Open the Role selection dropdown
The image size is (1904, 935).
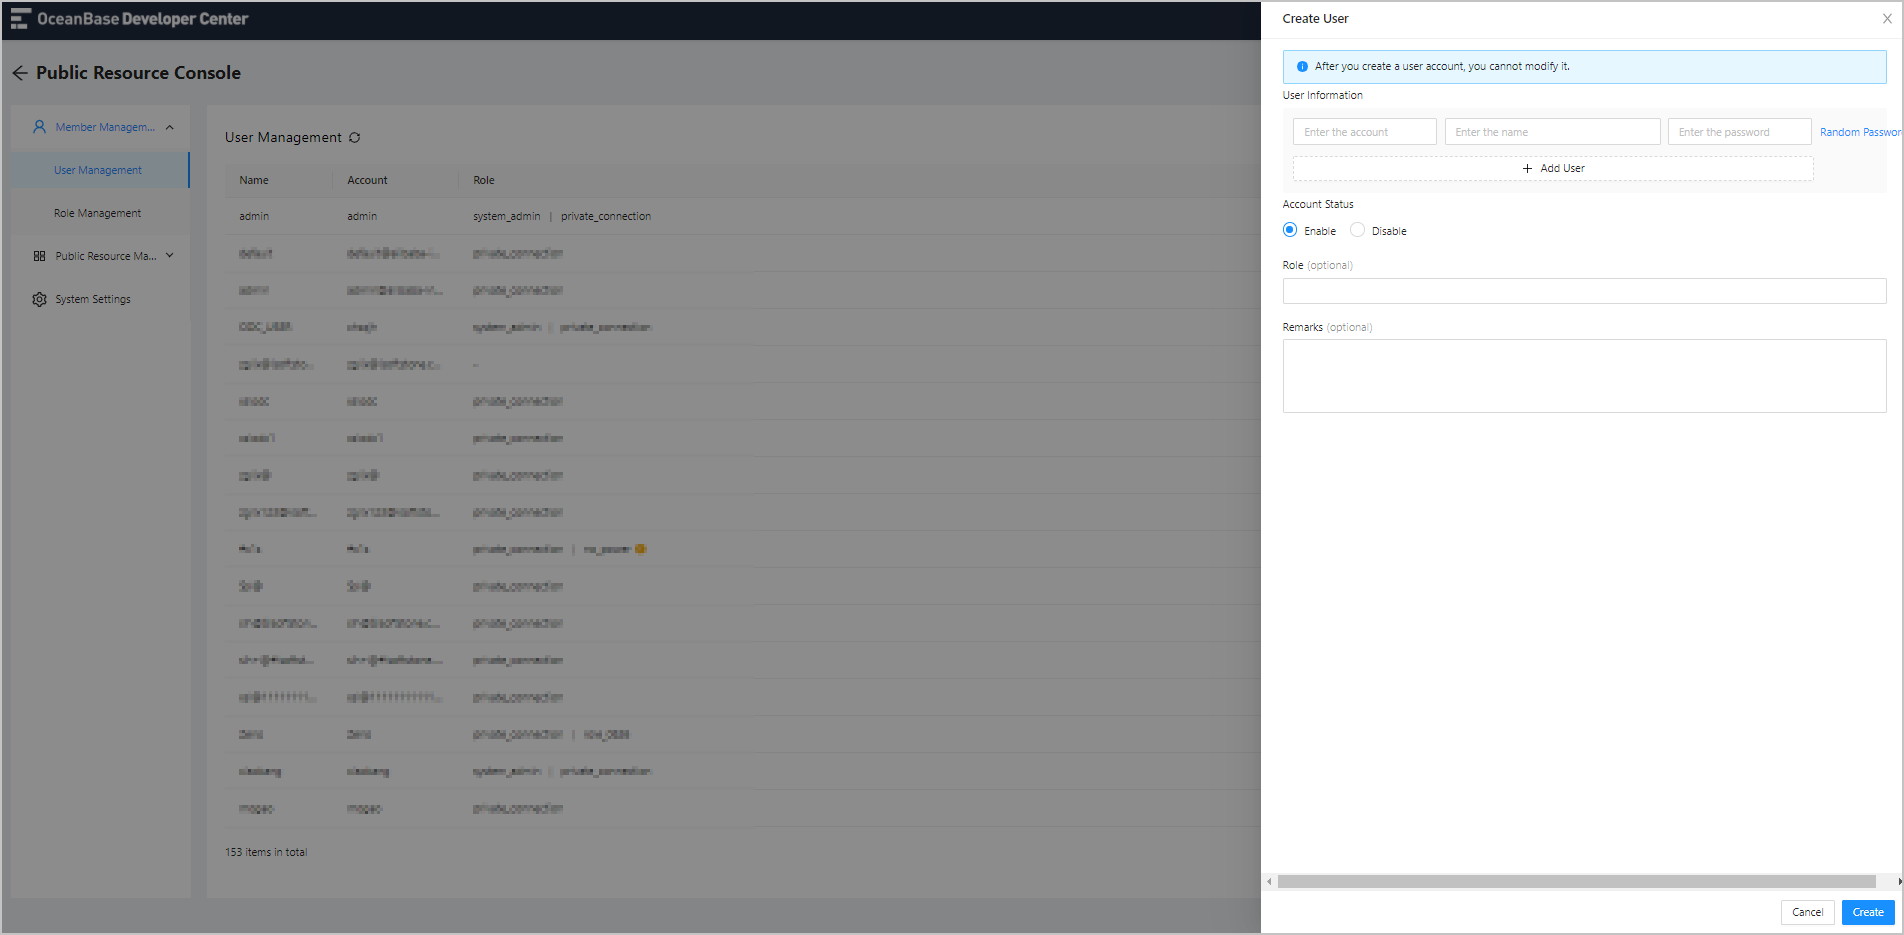(x=1584, y=291)
